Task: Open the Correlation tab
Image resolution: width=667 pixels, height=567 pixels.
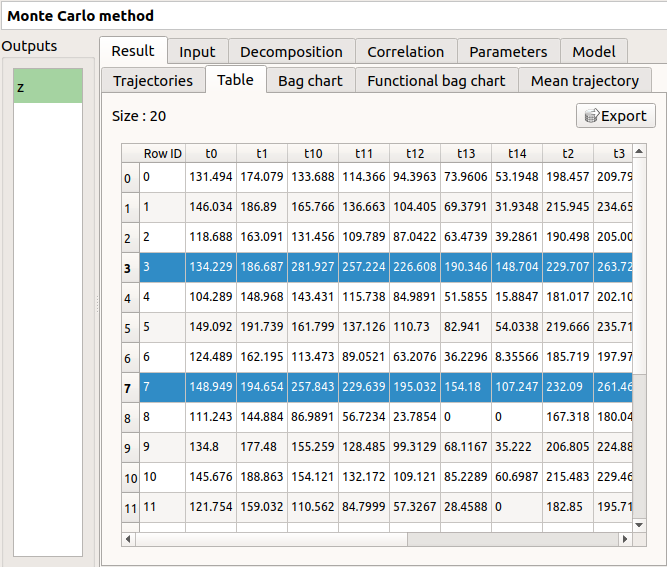Action: (405, 52)
